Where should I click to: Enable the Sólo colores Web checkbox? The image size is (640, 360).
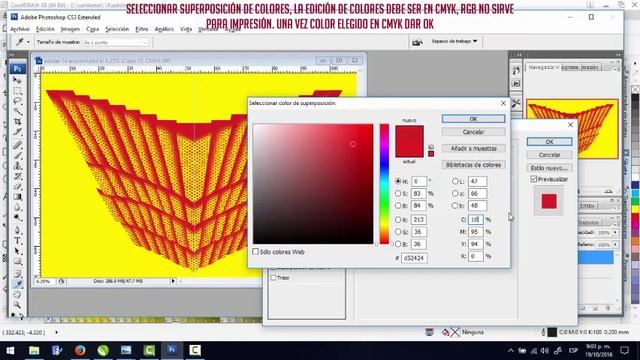(x=256, y=251)
